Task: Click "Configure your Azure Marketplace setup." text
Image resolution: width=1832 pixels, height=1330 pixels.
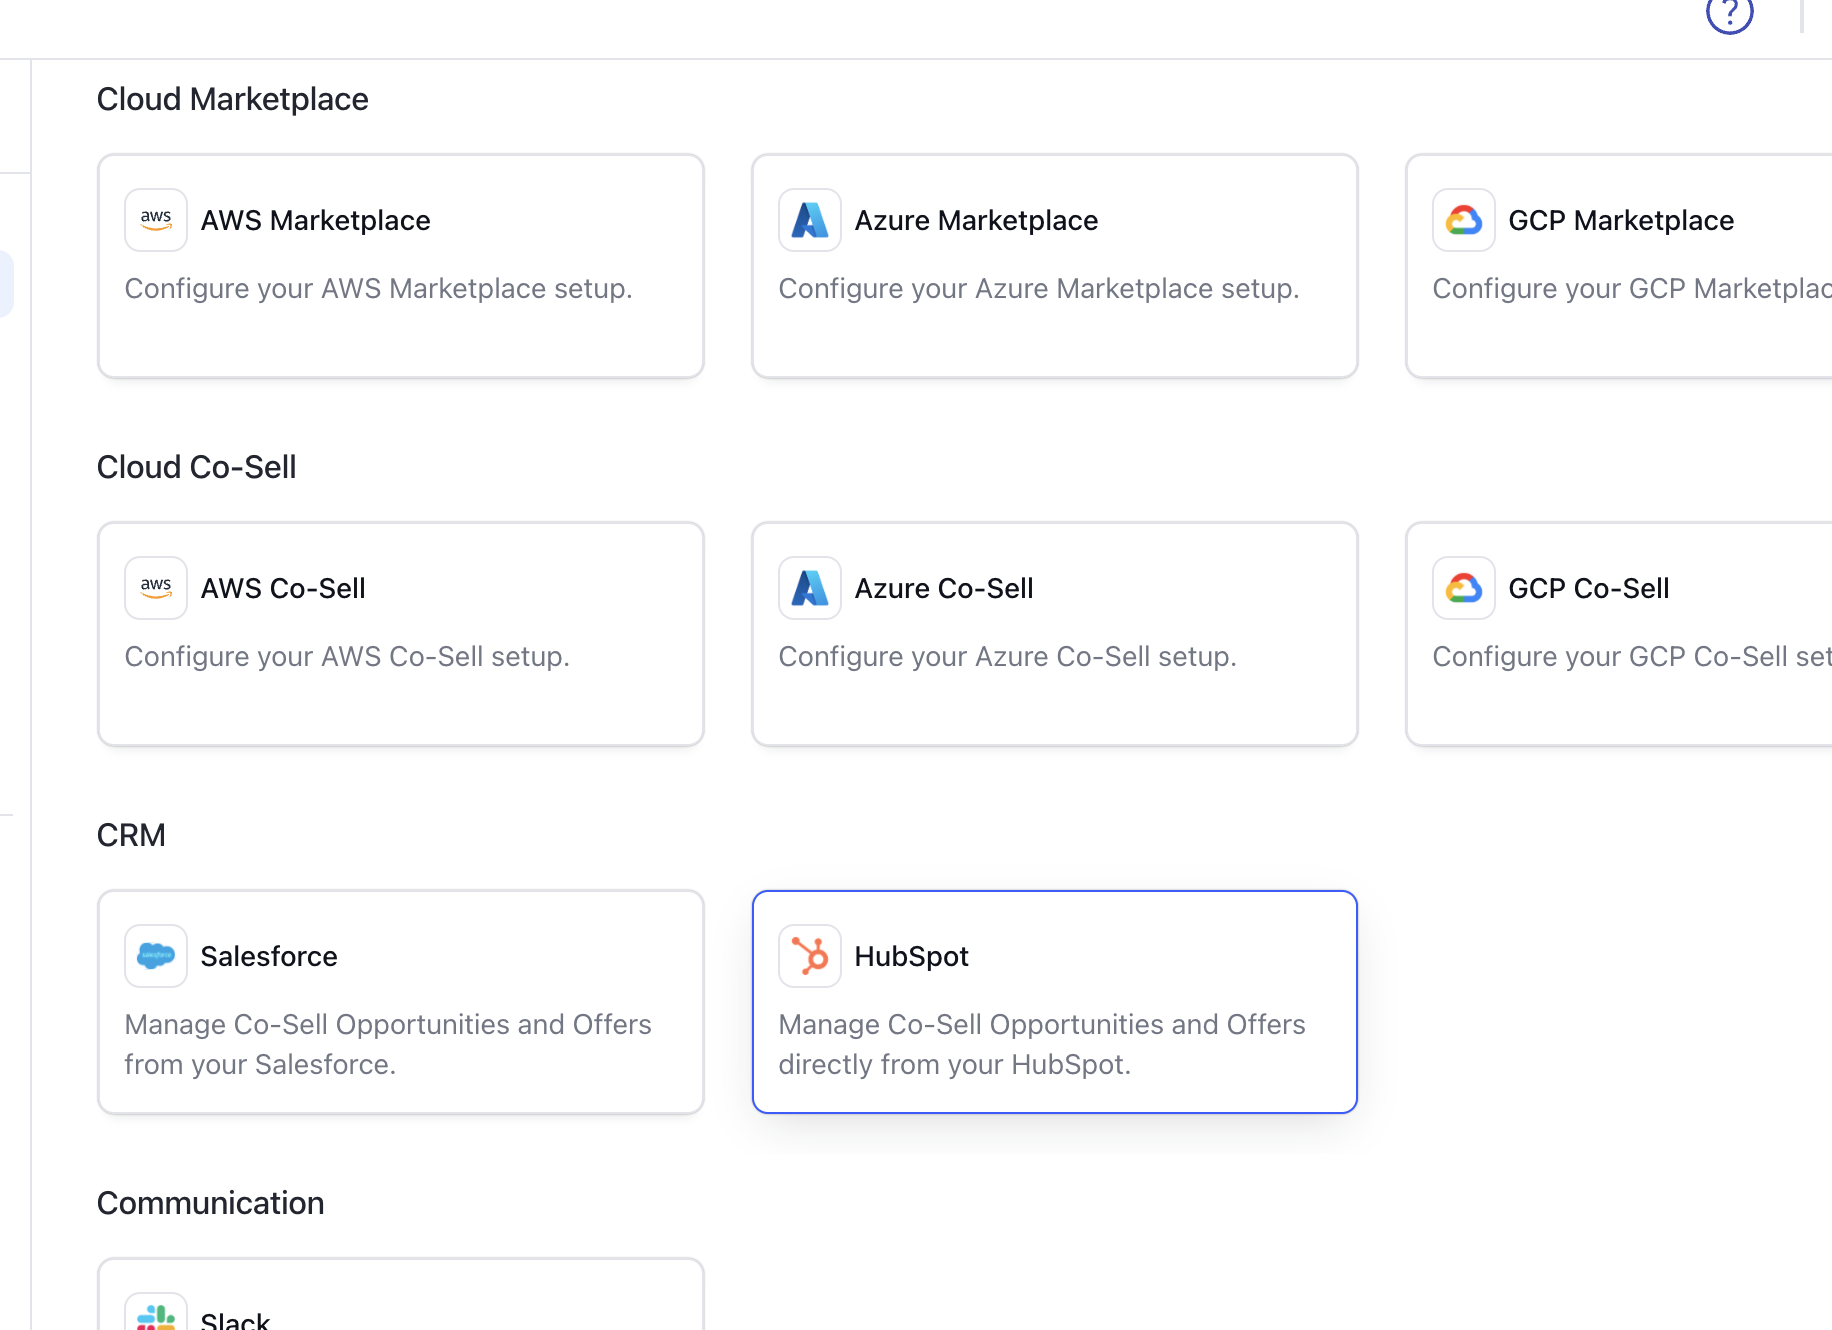Action: (1039, 288)
